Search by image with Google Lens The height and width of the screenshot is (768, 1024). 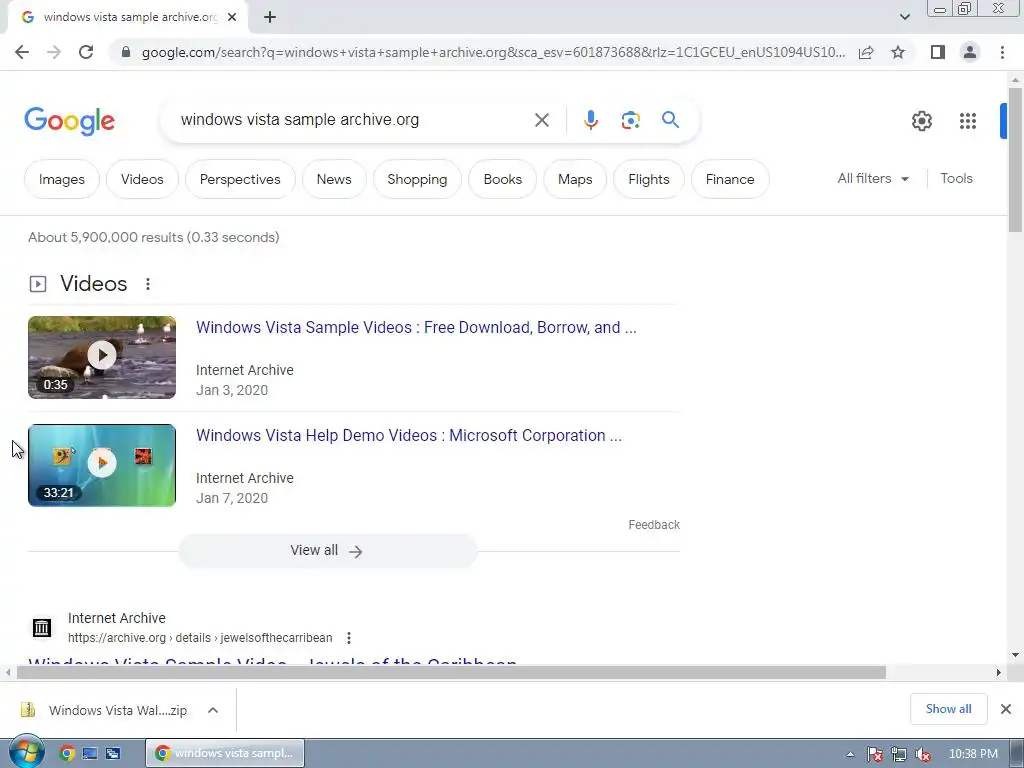pyautogui.click(x=630, y=120)
